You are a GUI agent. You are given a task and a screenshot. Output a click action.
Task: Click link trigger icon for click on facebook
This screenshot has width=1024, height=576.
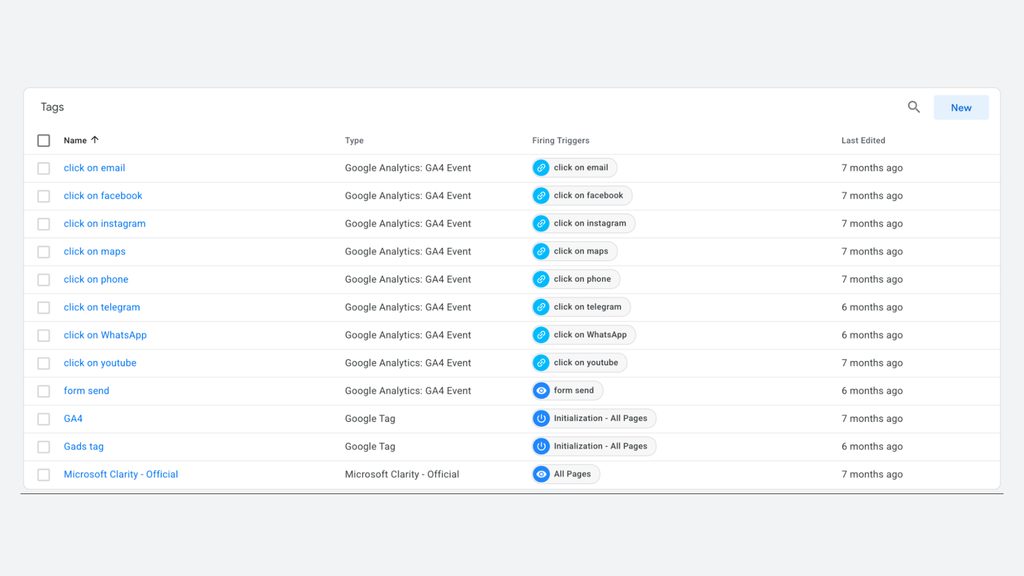pos(541,196)
